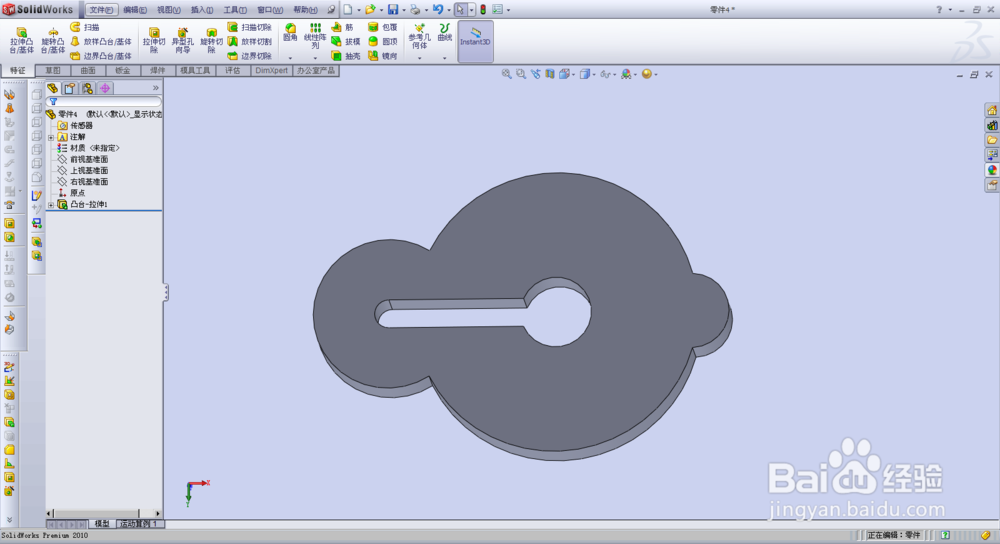Screen dimensions: 1000x544
Task: Toggle the Instant3D button
Action: [x=475, y=39]
